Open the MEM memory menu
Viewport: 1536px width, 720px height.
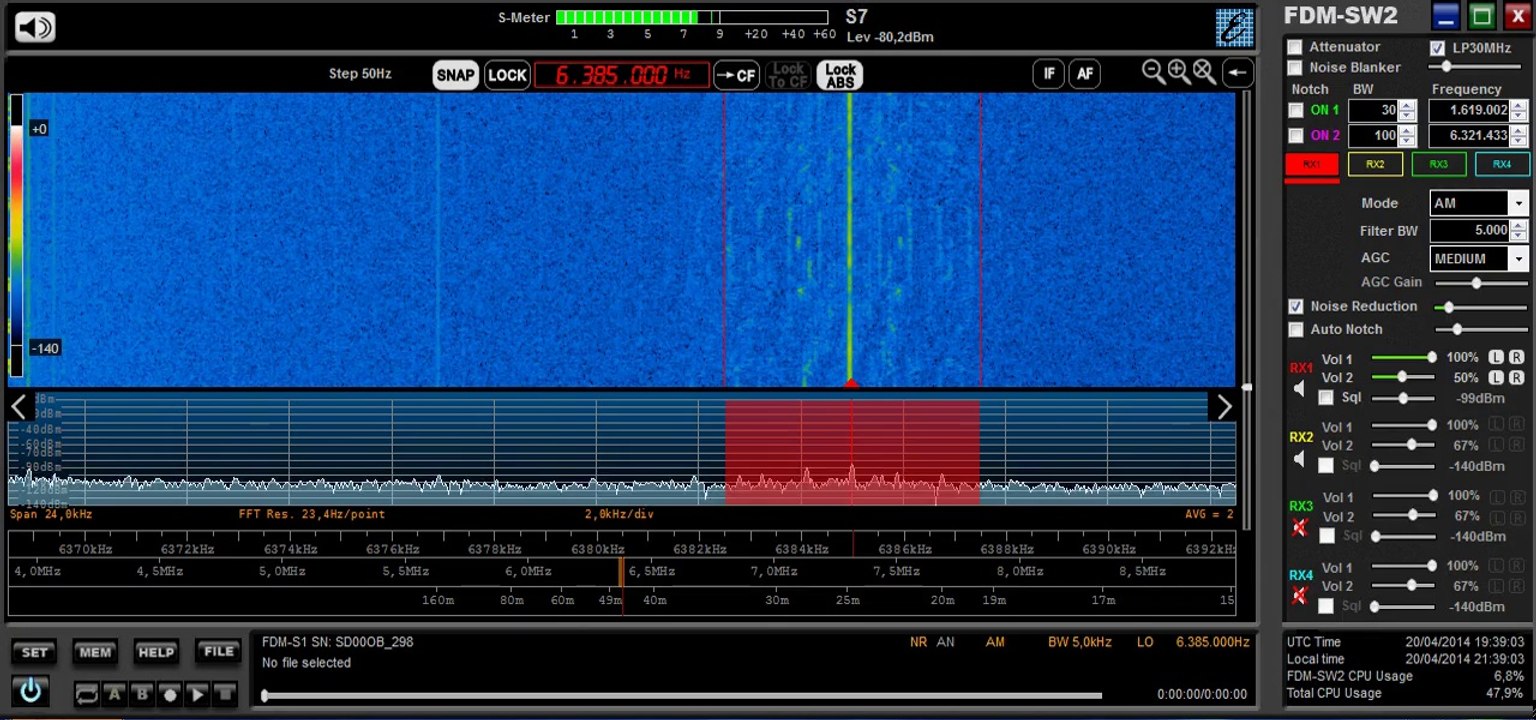click(x=95, y=652)
